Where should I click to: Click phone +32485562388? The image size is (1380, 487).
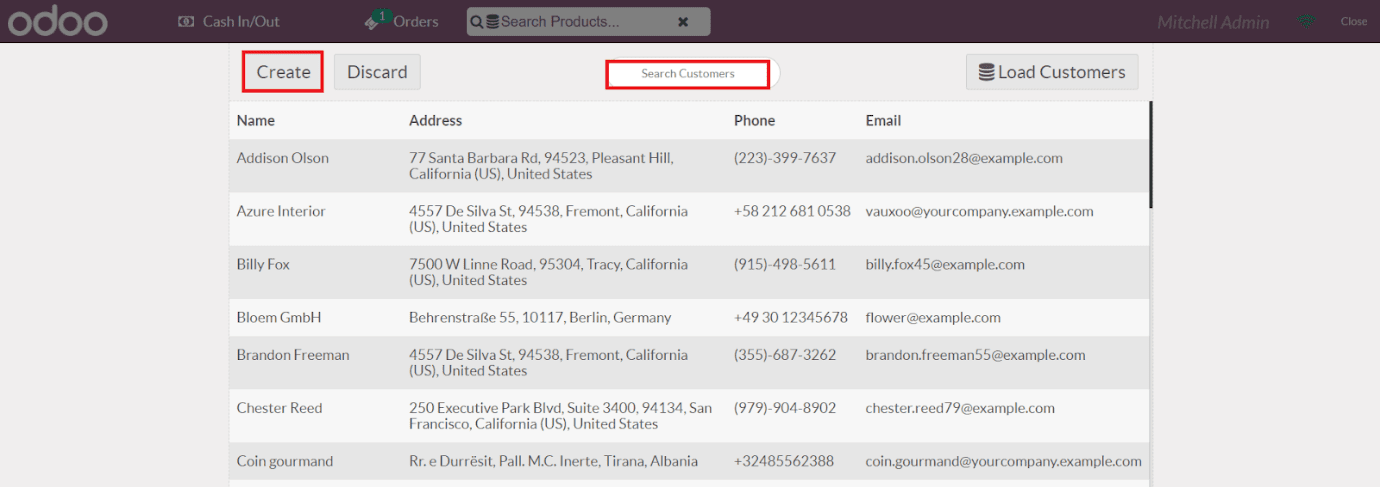[x=786, y=461]
